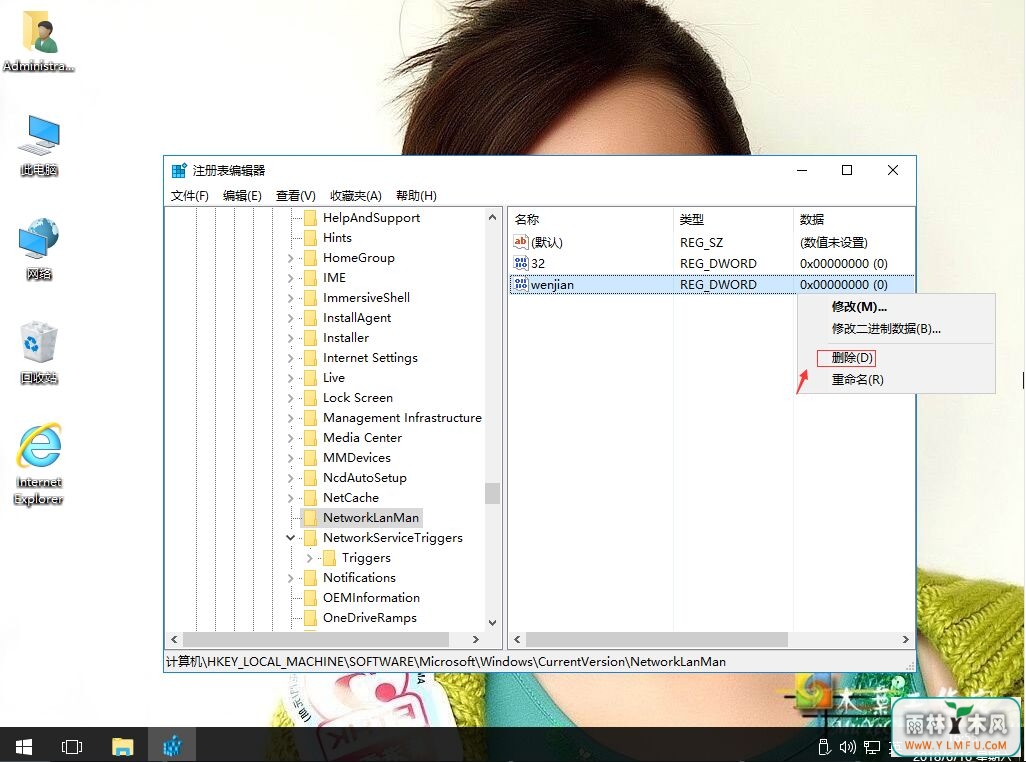The width and height of the screenshot is (1026, 762).
Task: Click the OneDriveRamps folder icon
Action: pos(311,617)
